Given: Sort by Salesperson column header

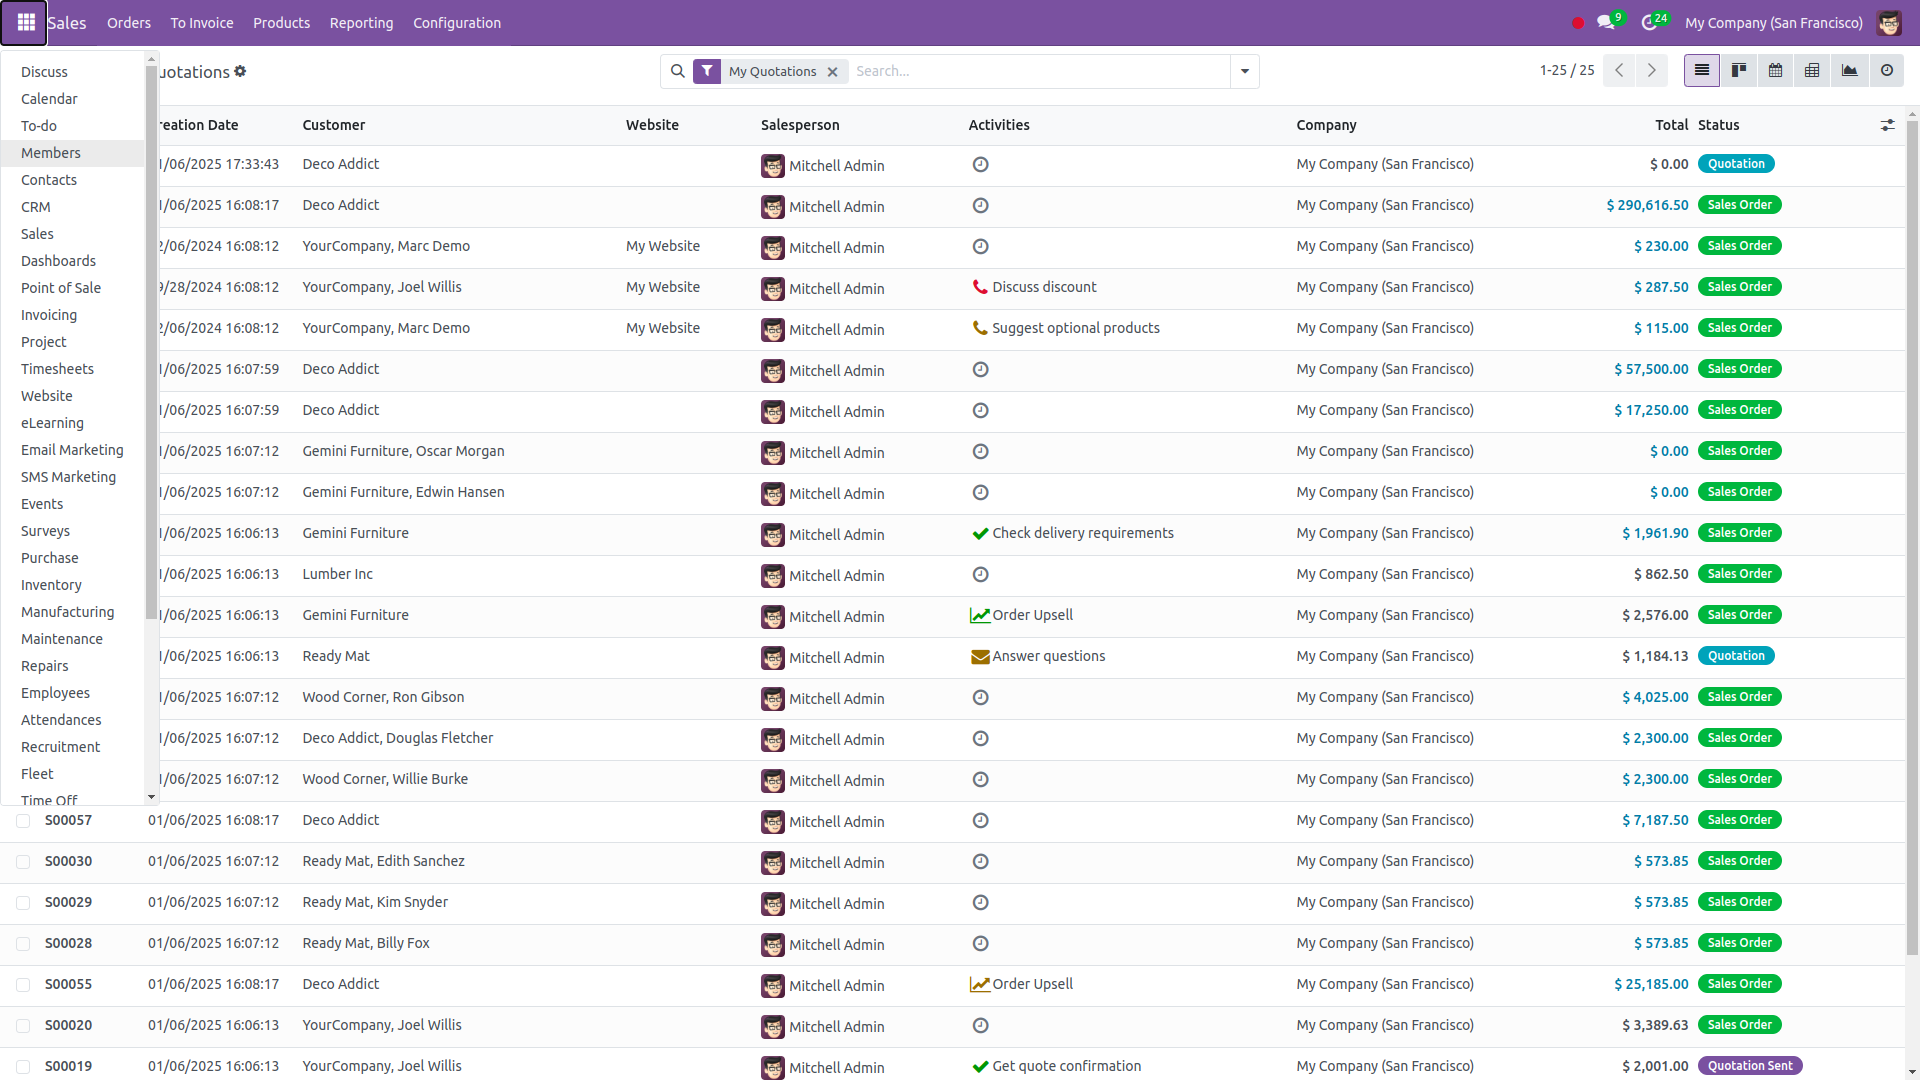Looking at the screenshot, I should 800,125.
